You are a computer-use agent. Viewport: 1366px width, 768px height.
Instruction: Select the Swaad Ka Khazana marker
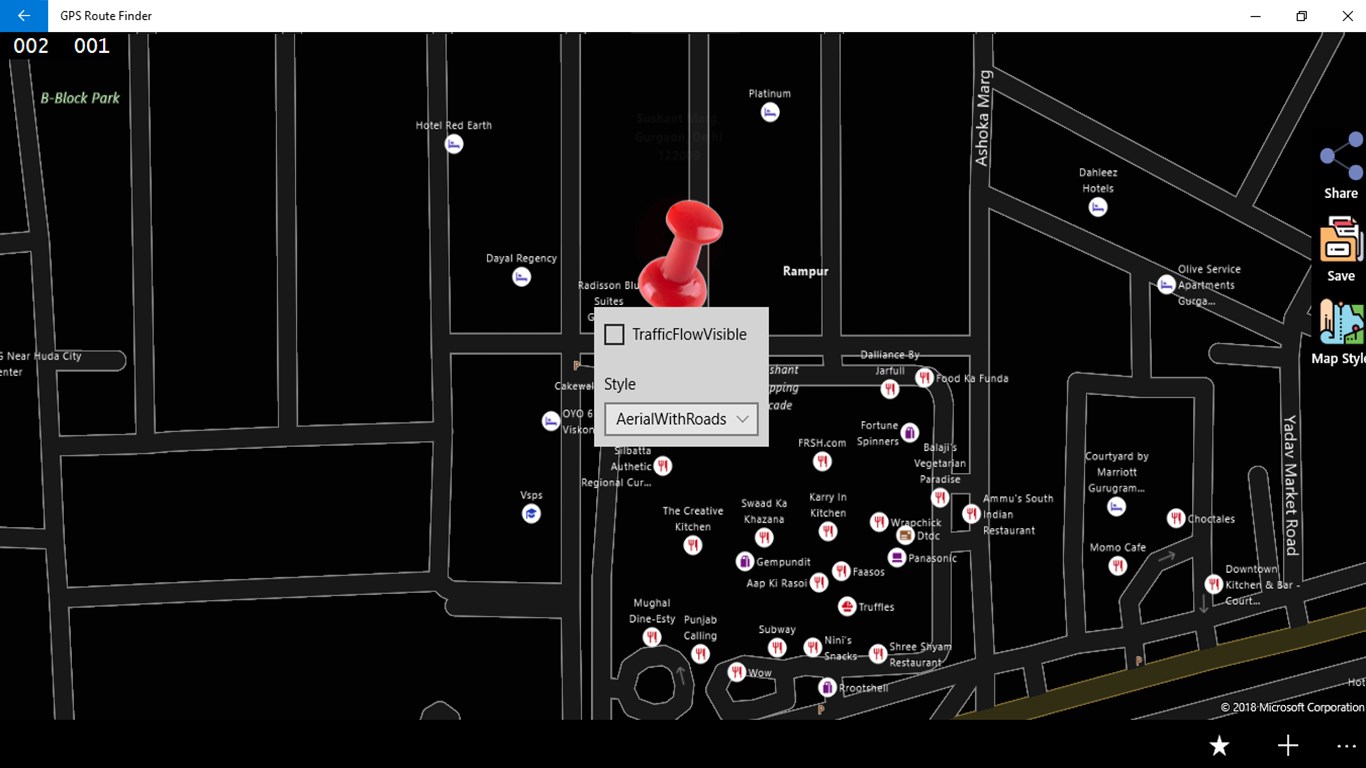tap(764, 538)
